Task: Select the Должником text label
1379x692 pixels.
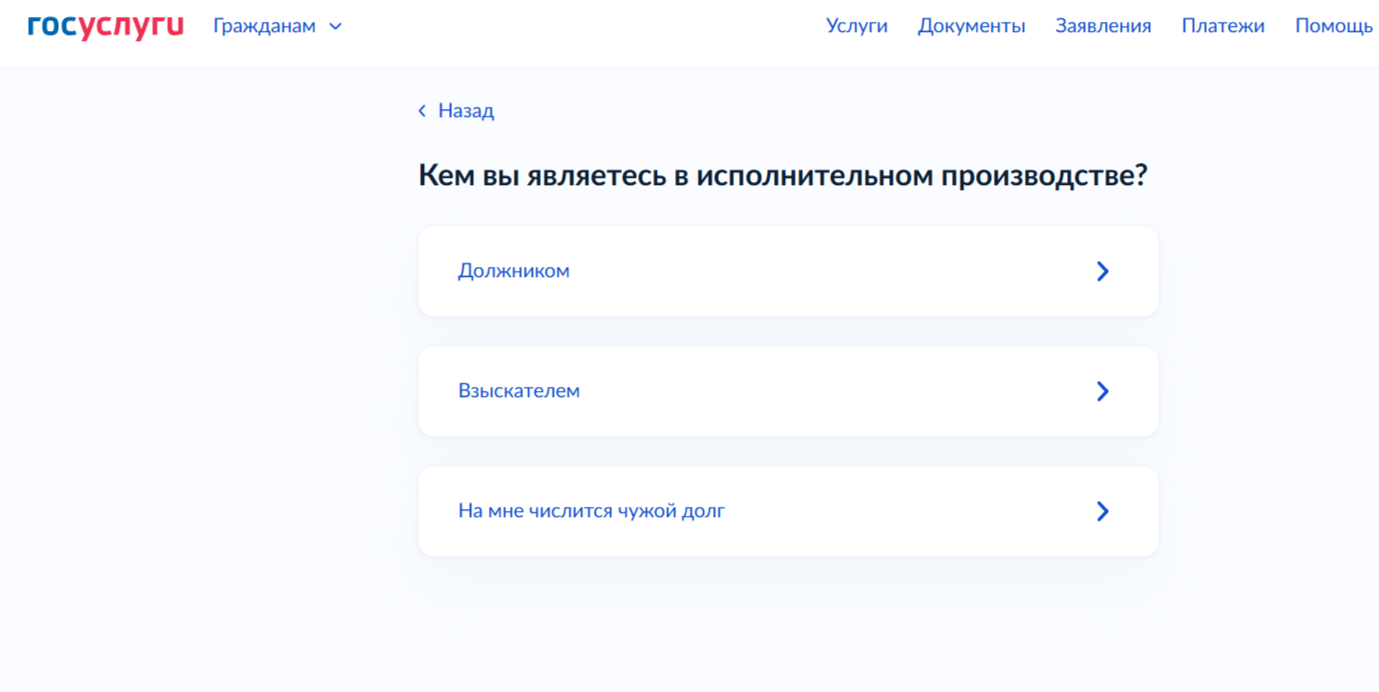Action: (x=513, y=271)
